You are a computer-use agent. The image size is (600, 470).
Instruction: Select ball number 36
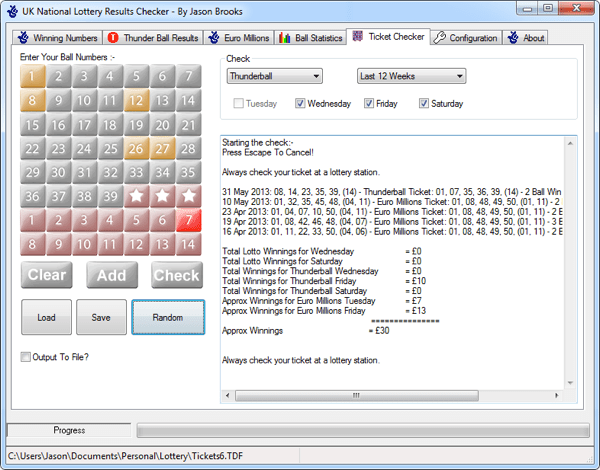pyautogui.click(x=33, y=196)
